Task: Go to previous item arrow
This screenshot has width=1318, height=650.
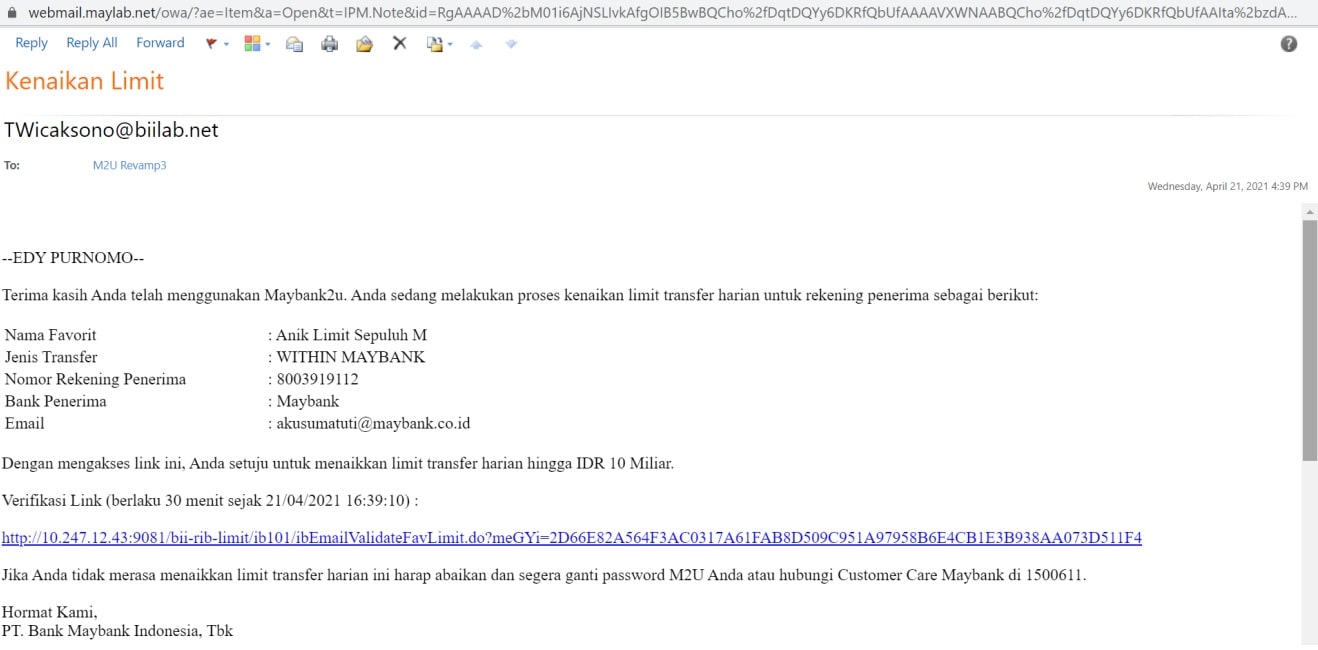Action: [476, 44]
